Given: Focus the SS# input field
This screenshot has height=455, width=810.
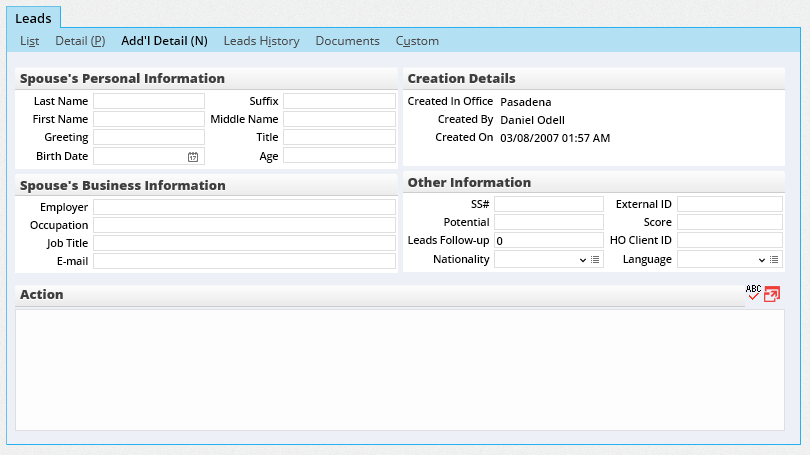Looking at the screenshot, I should tap(548, 204).
